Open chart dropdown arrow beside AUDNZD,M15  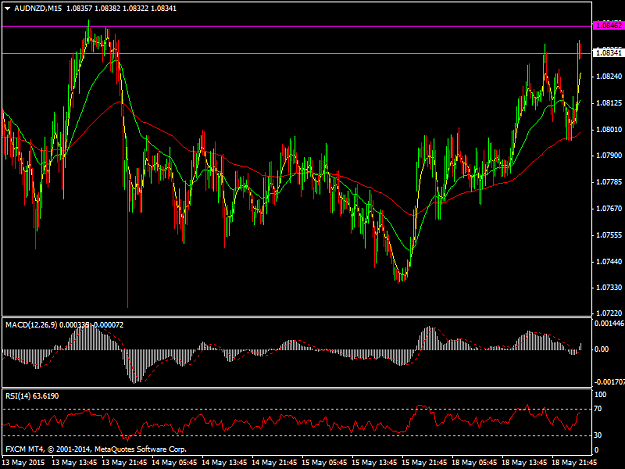pos(7,8)
